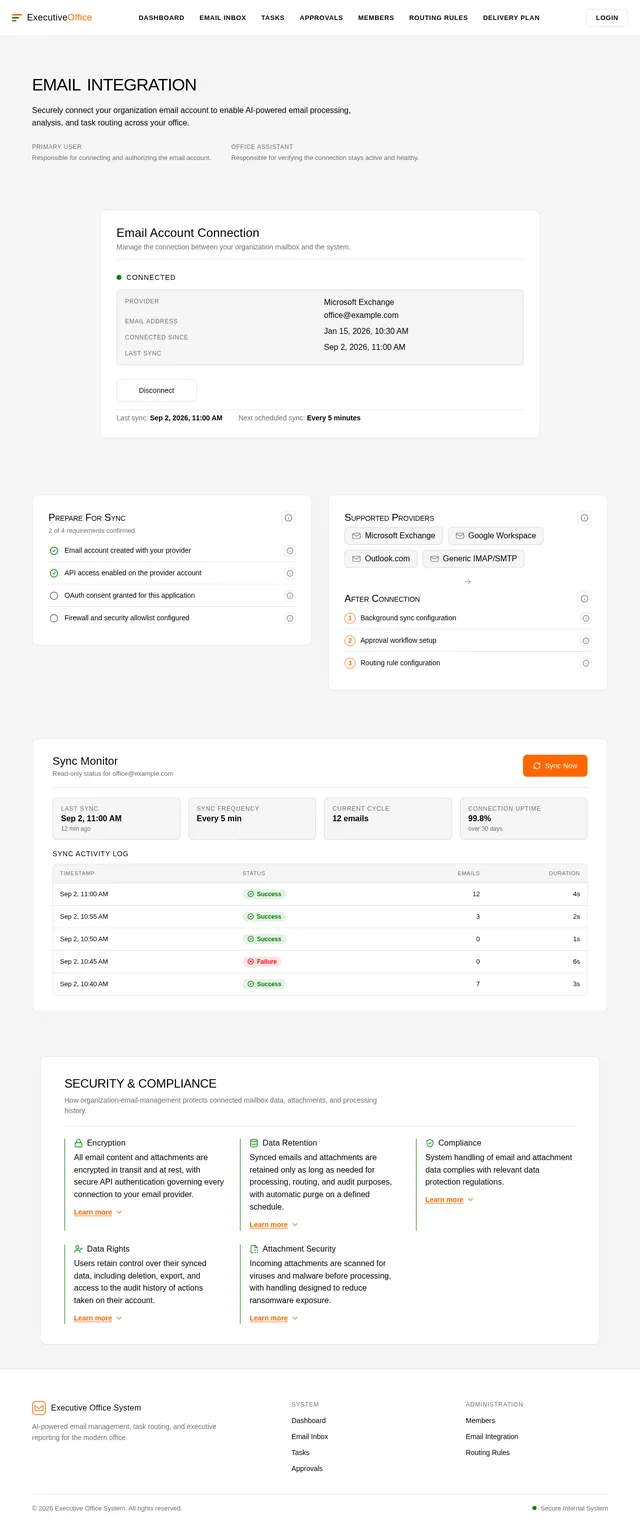Viewport: 640px width, 1528px height.
Task: Open footer Approvals link
Action: 307,1468
